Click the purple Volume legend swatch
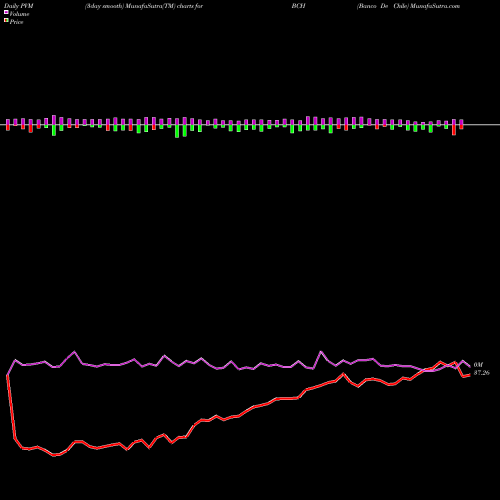Image resolution: width=500 pixels, height=500 pixels. pyautogui.click(x=6, y=13)
